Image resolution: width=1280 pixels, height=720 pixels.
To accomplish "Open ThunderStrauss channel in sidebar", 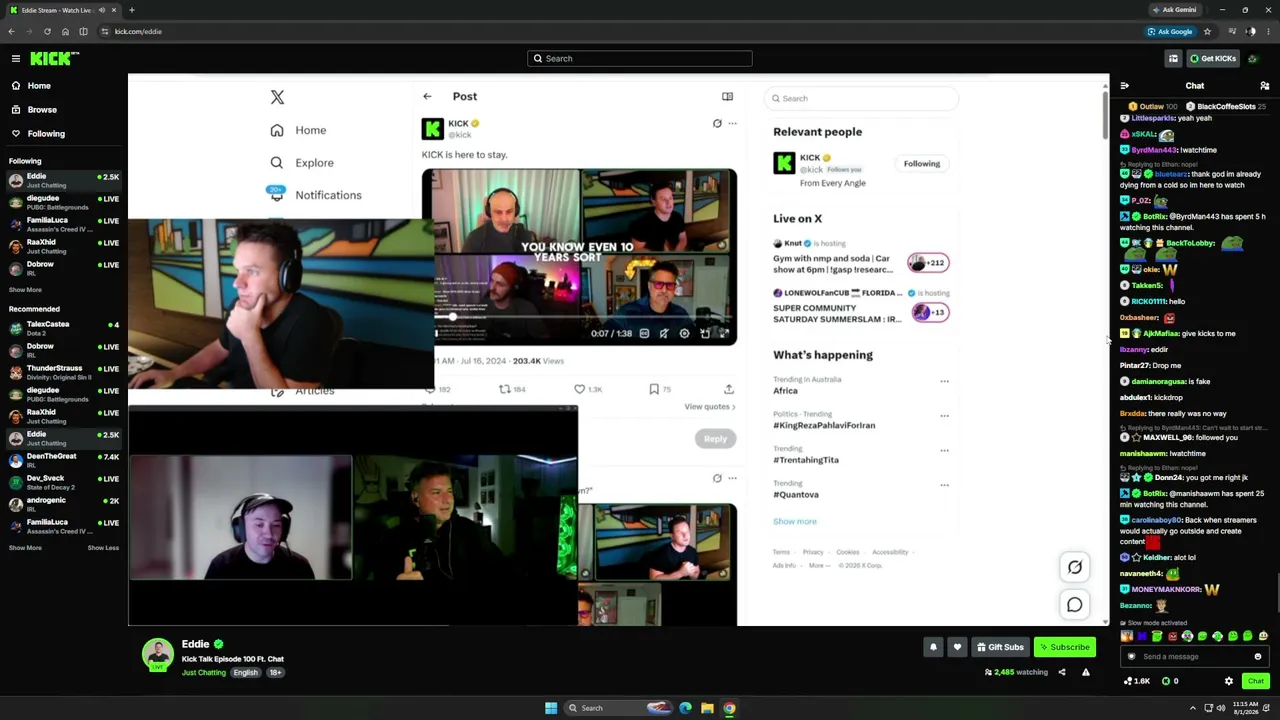I will 64,372.
